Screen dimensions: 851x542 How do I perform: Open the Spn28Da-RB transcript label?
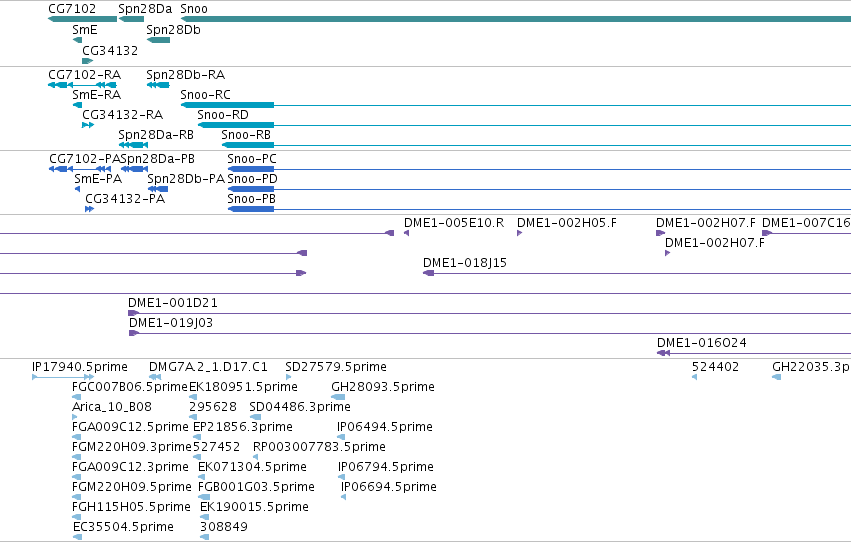156,135
